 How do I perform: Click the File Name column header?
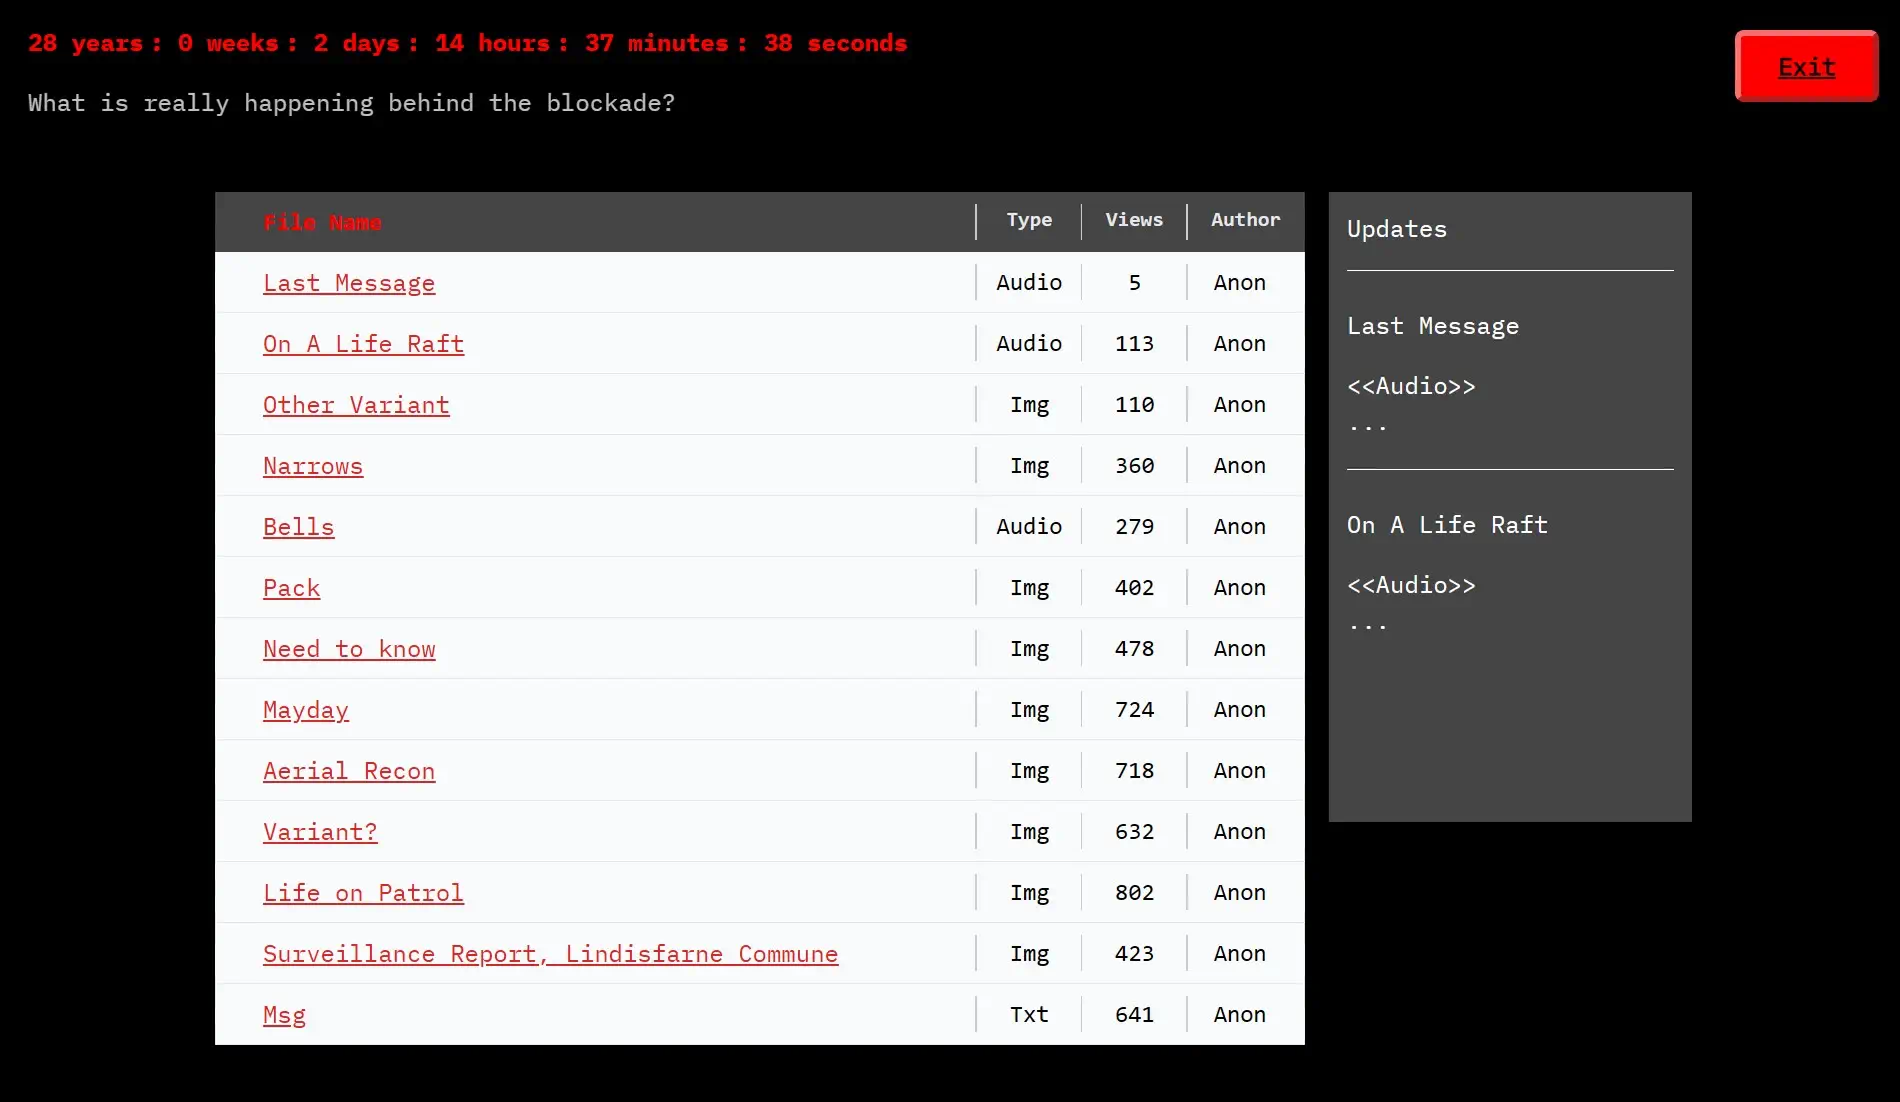(x=322, y=222)
